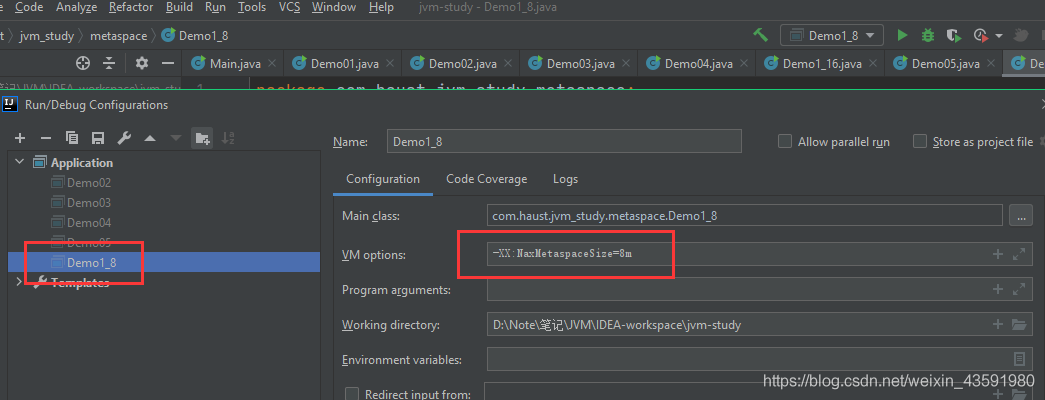Image resolution: width=1045 pixels, height=400 pixels.
Task: Start debugging with the bug icon
Action: (x=928, y=35)
